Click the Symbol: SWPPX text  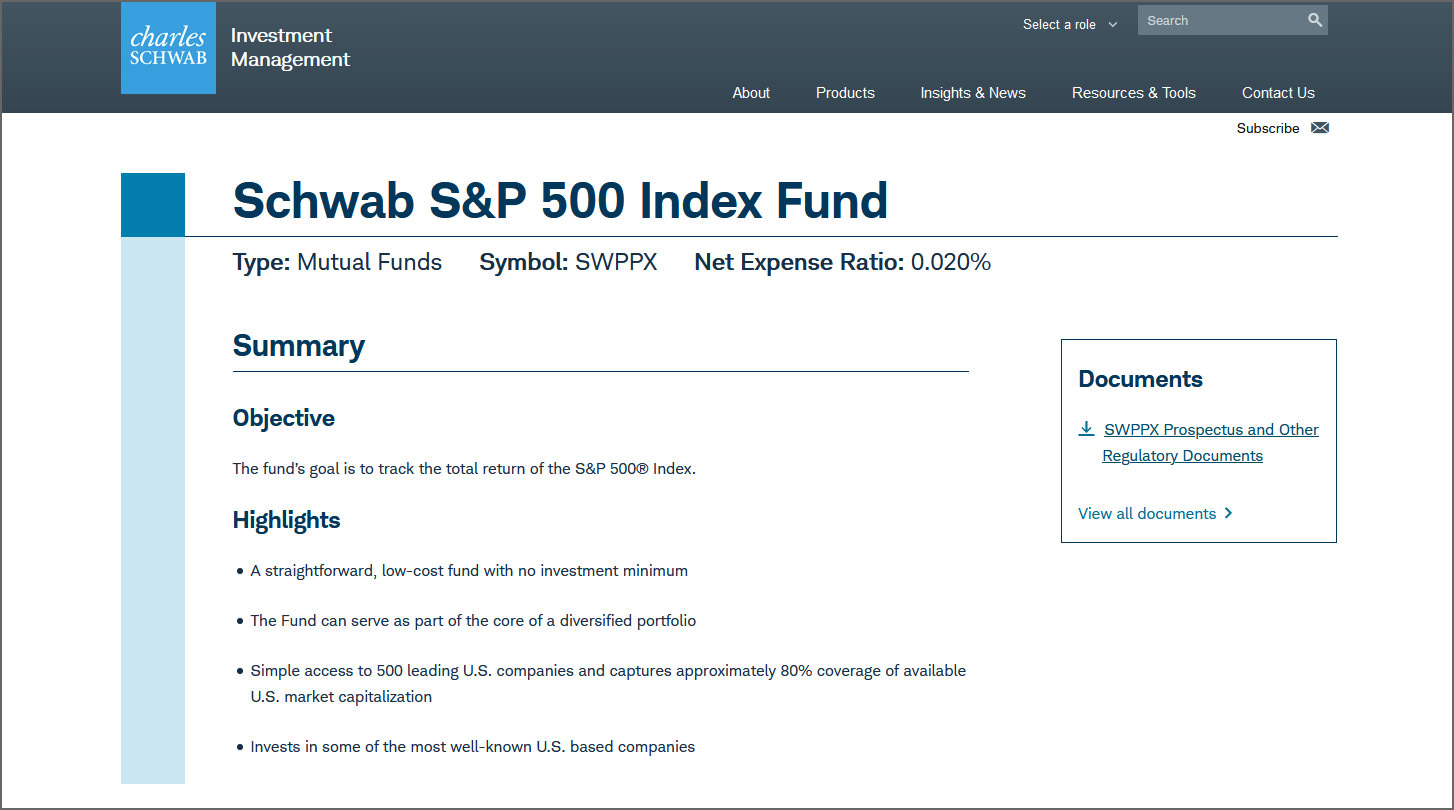point(568,262)
